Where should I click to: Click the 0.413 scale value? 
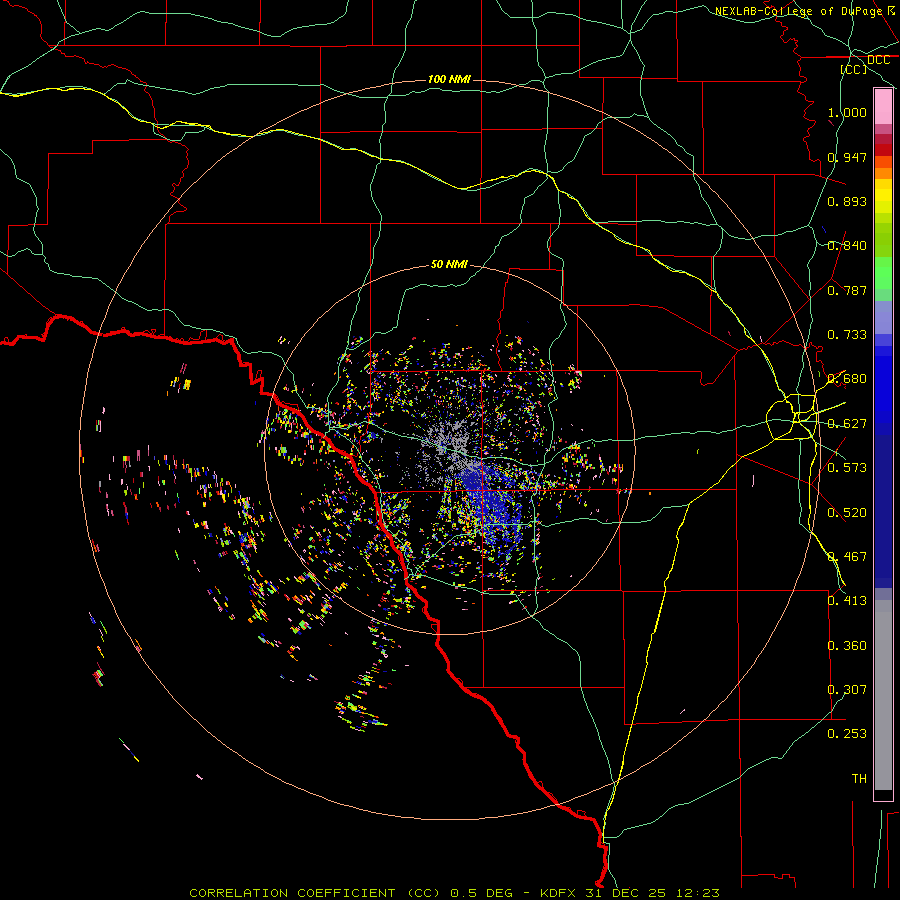[x=847, y=601]
